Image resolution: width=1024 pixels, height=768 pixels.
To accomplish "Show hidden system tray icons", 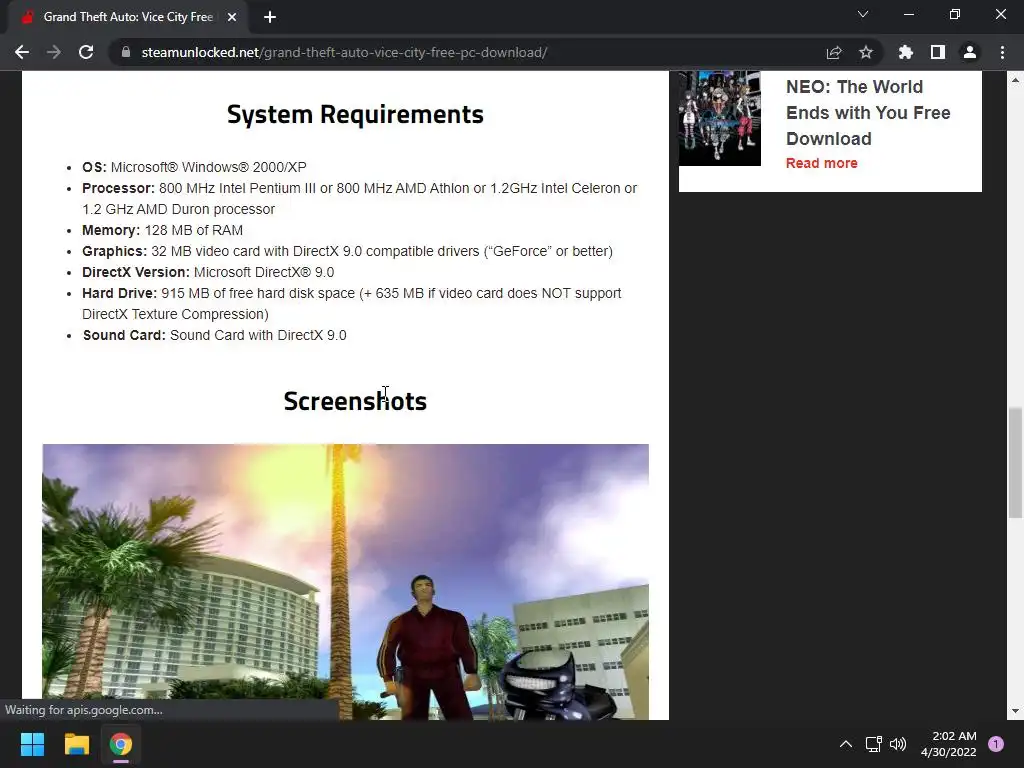I will point(846,744).
